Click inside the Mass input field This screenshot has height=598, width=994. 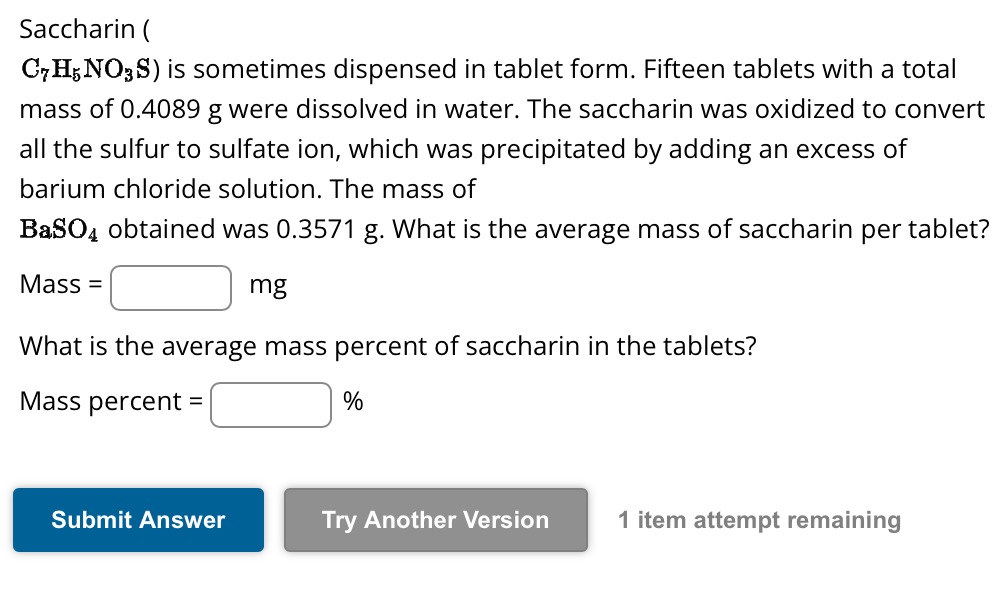[170, 287]
